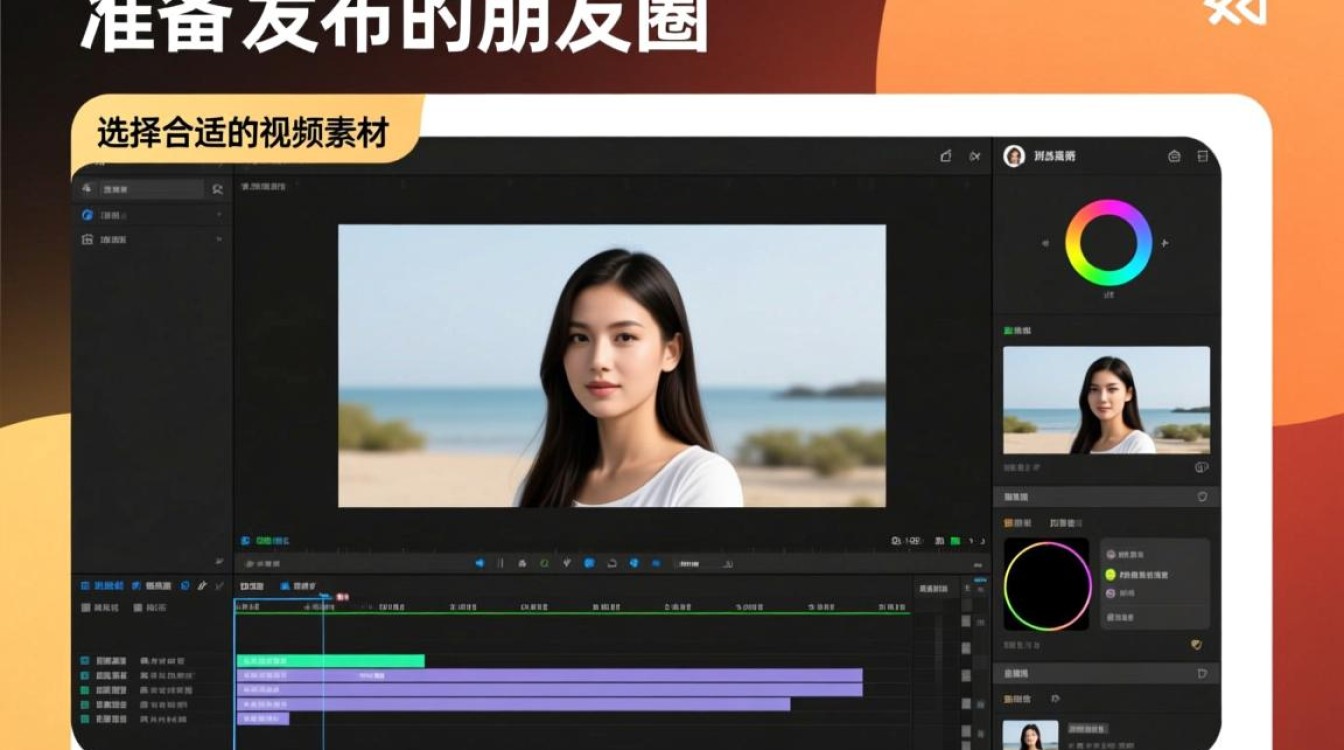Click the blue playhead handle on the timeline ruler

[x=324, y=596]
